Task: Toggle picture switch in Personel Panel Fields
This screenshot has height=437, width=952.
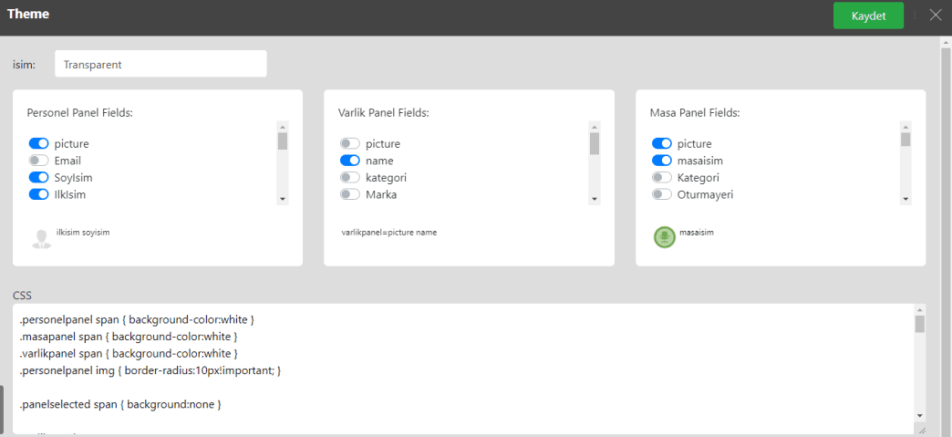Action: tap(39, 144)
